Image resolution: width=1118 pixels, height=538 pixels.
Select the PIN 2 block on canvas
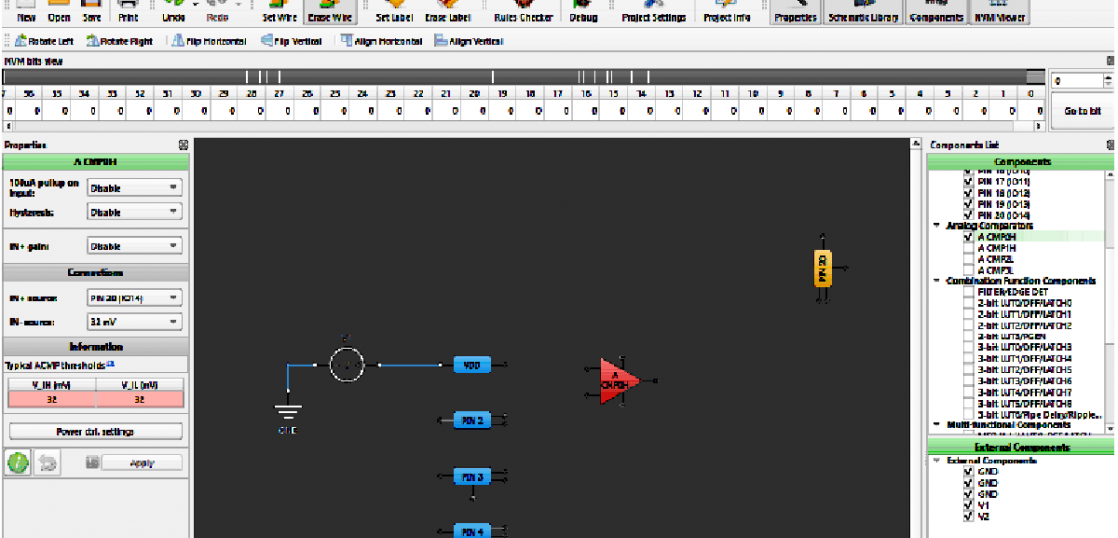coord(472,420)
